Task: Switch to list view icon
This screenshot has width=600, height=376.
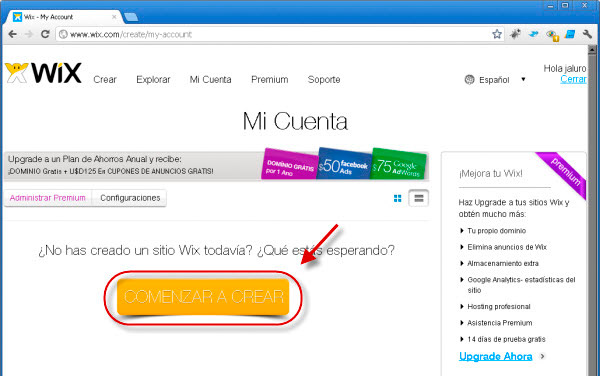Action: (x=419, y=198)
